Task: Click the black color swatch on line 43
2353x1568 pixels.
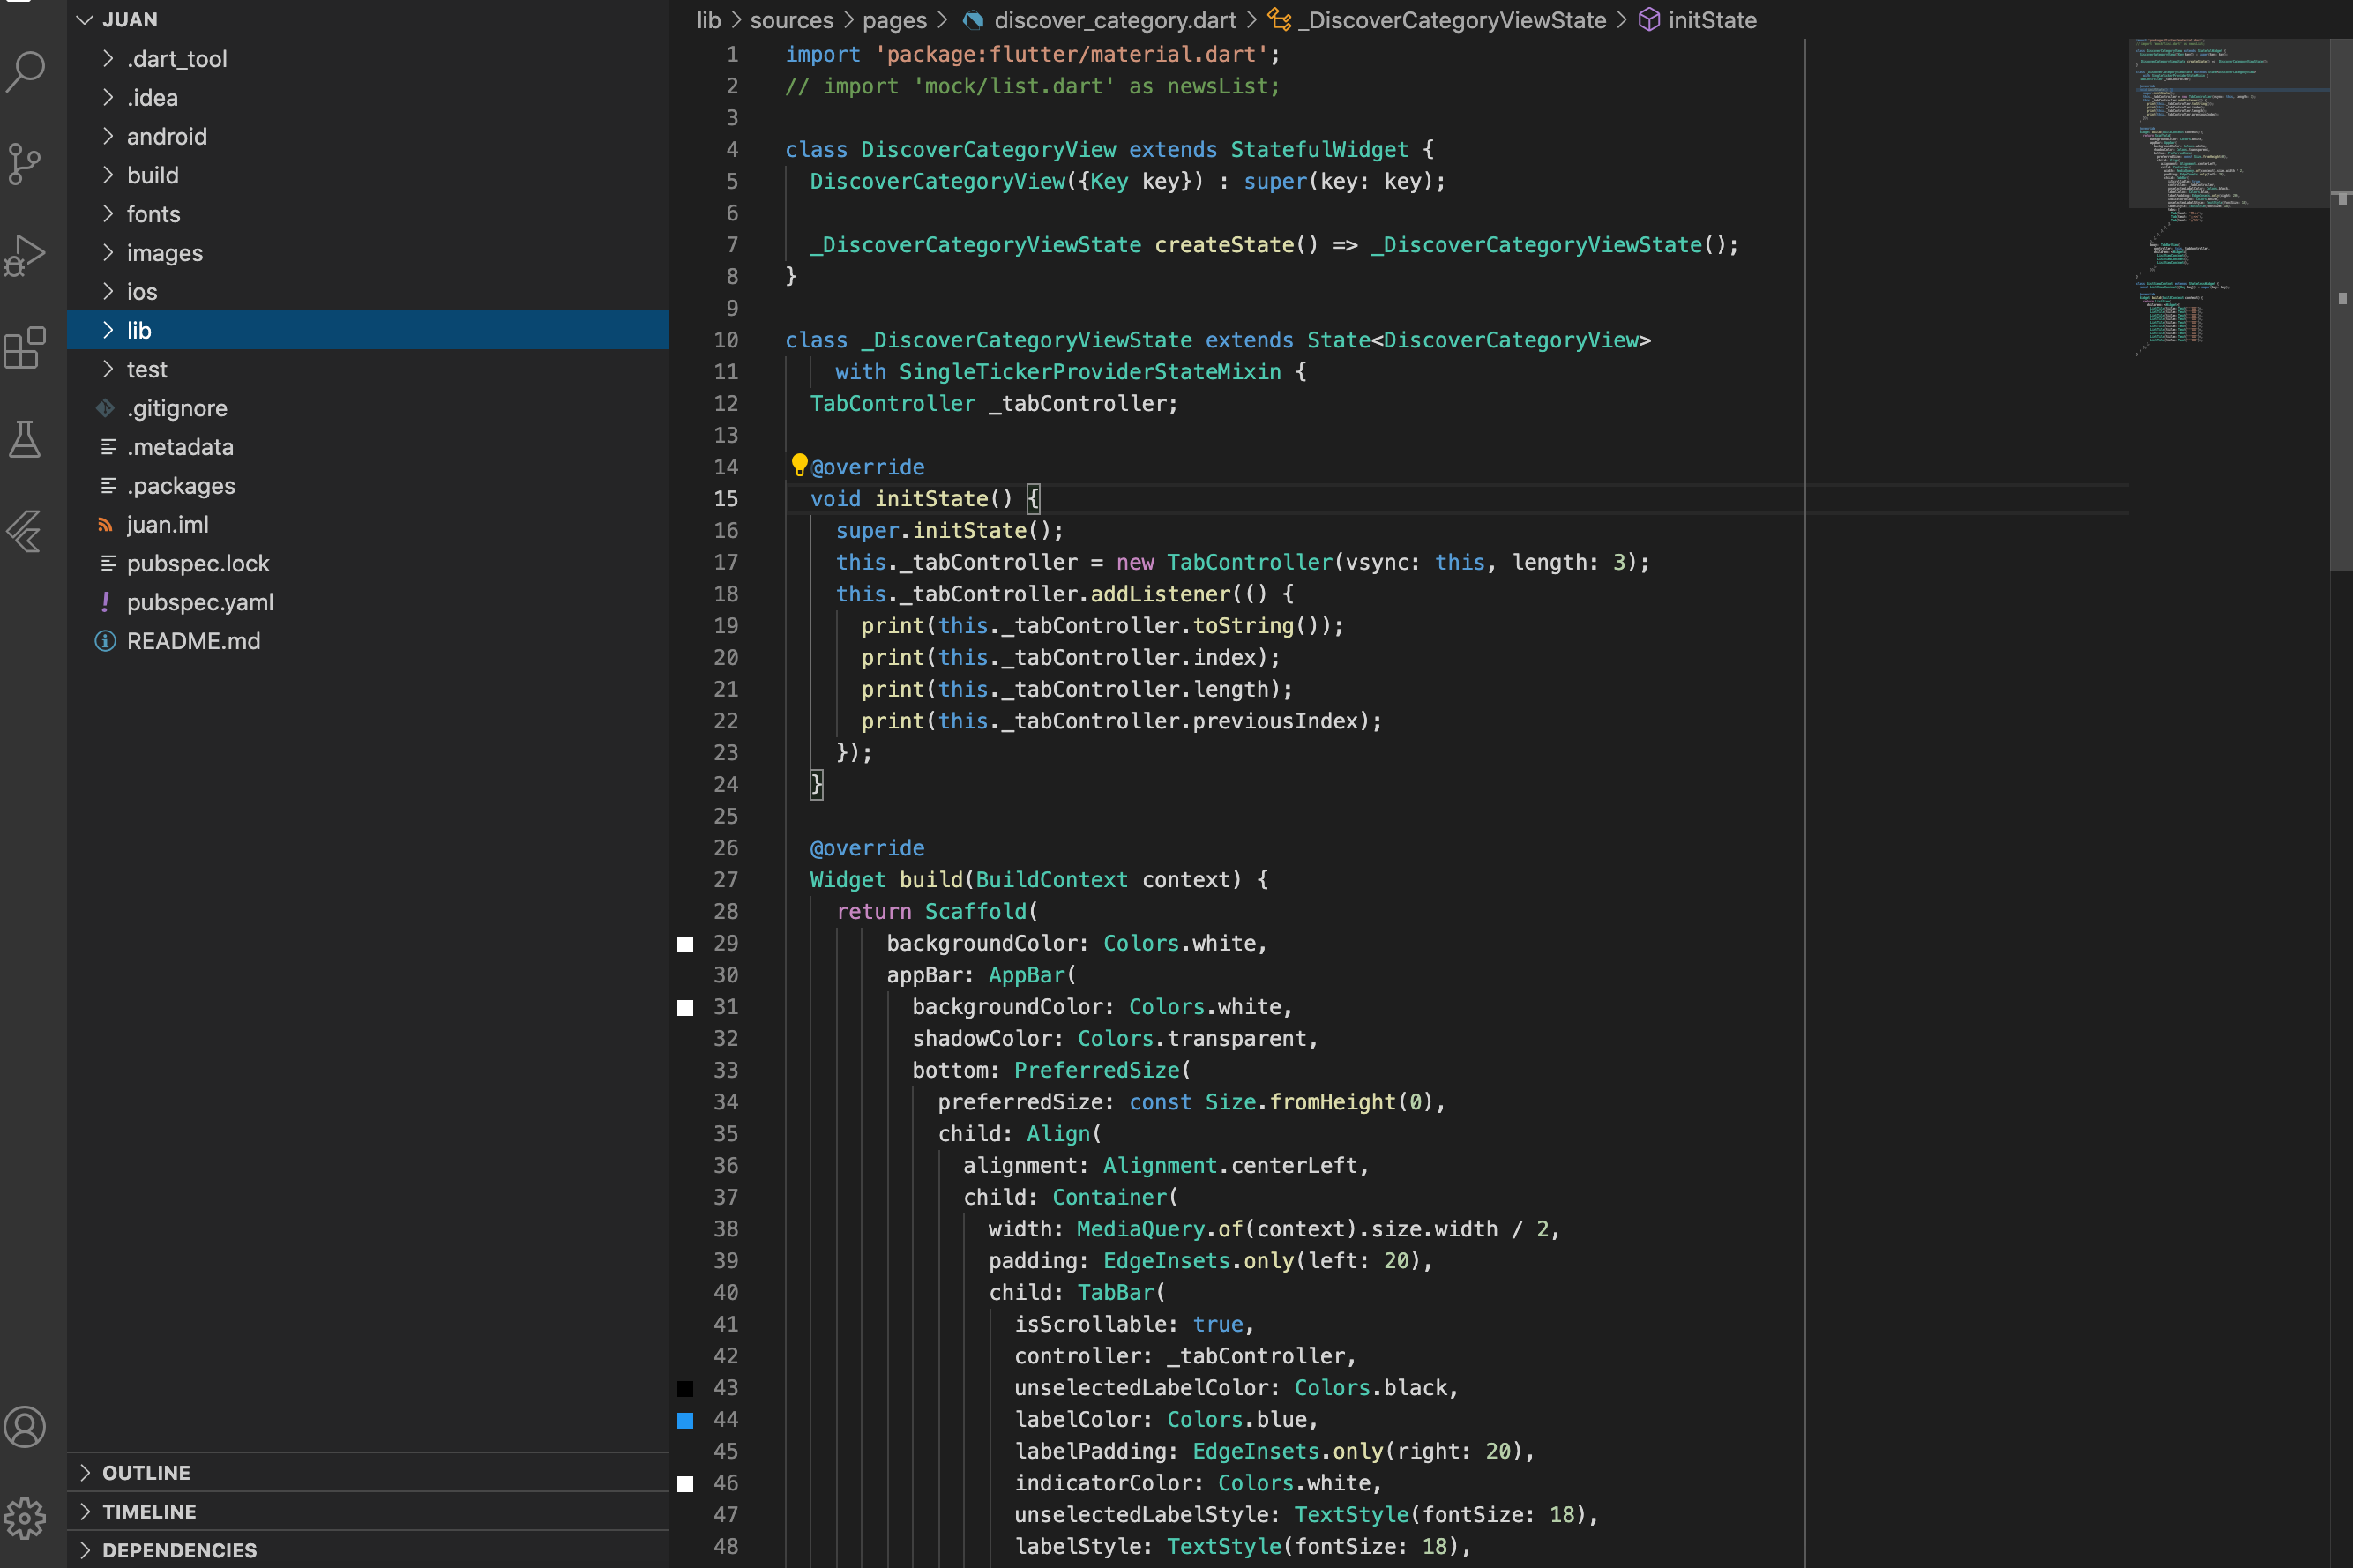Action: (x=685, y=1388)
